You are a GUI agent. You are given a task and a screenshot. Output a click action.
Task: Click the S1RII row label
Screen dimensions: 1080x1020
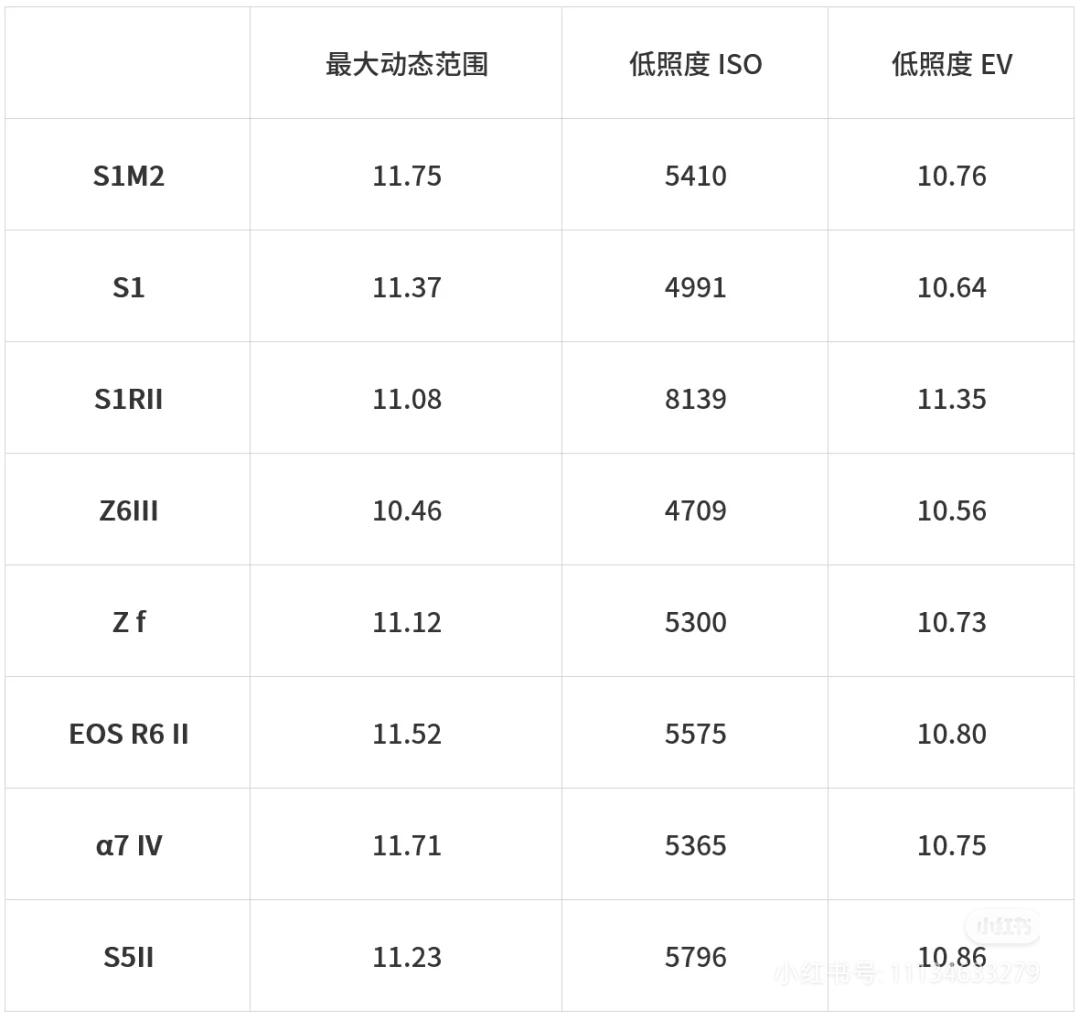[128, 399]
